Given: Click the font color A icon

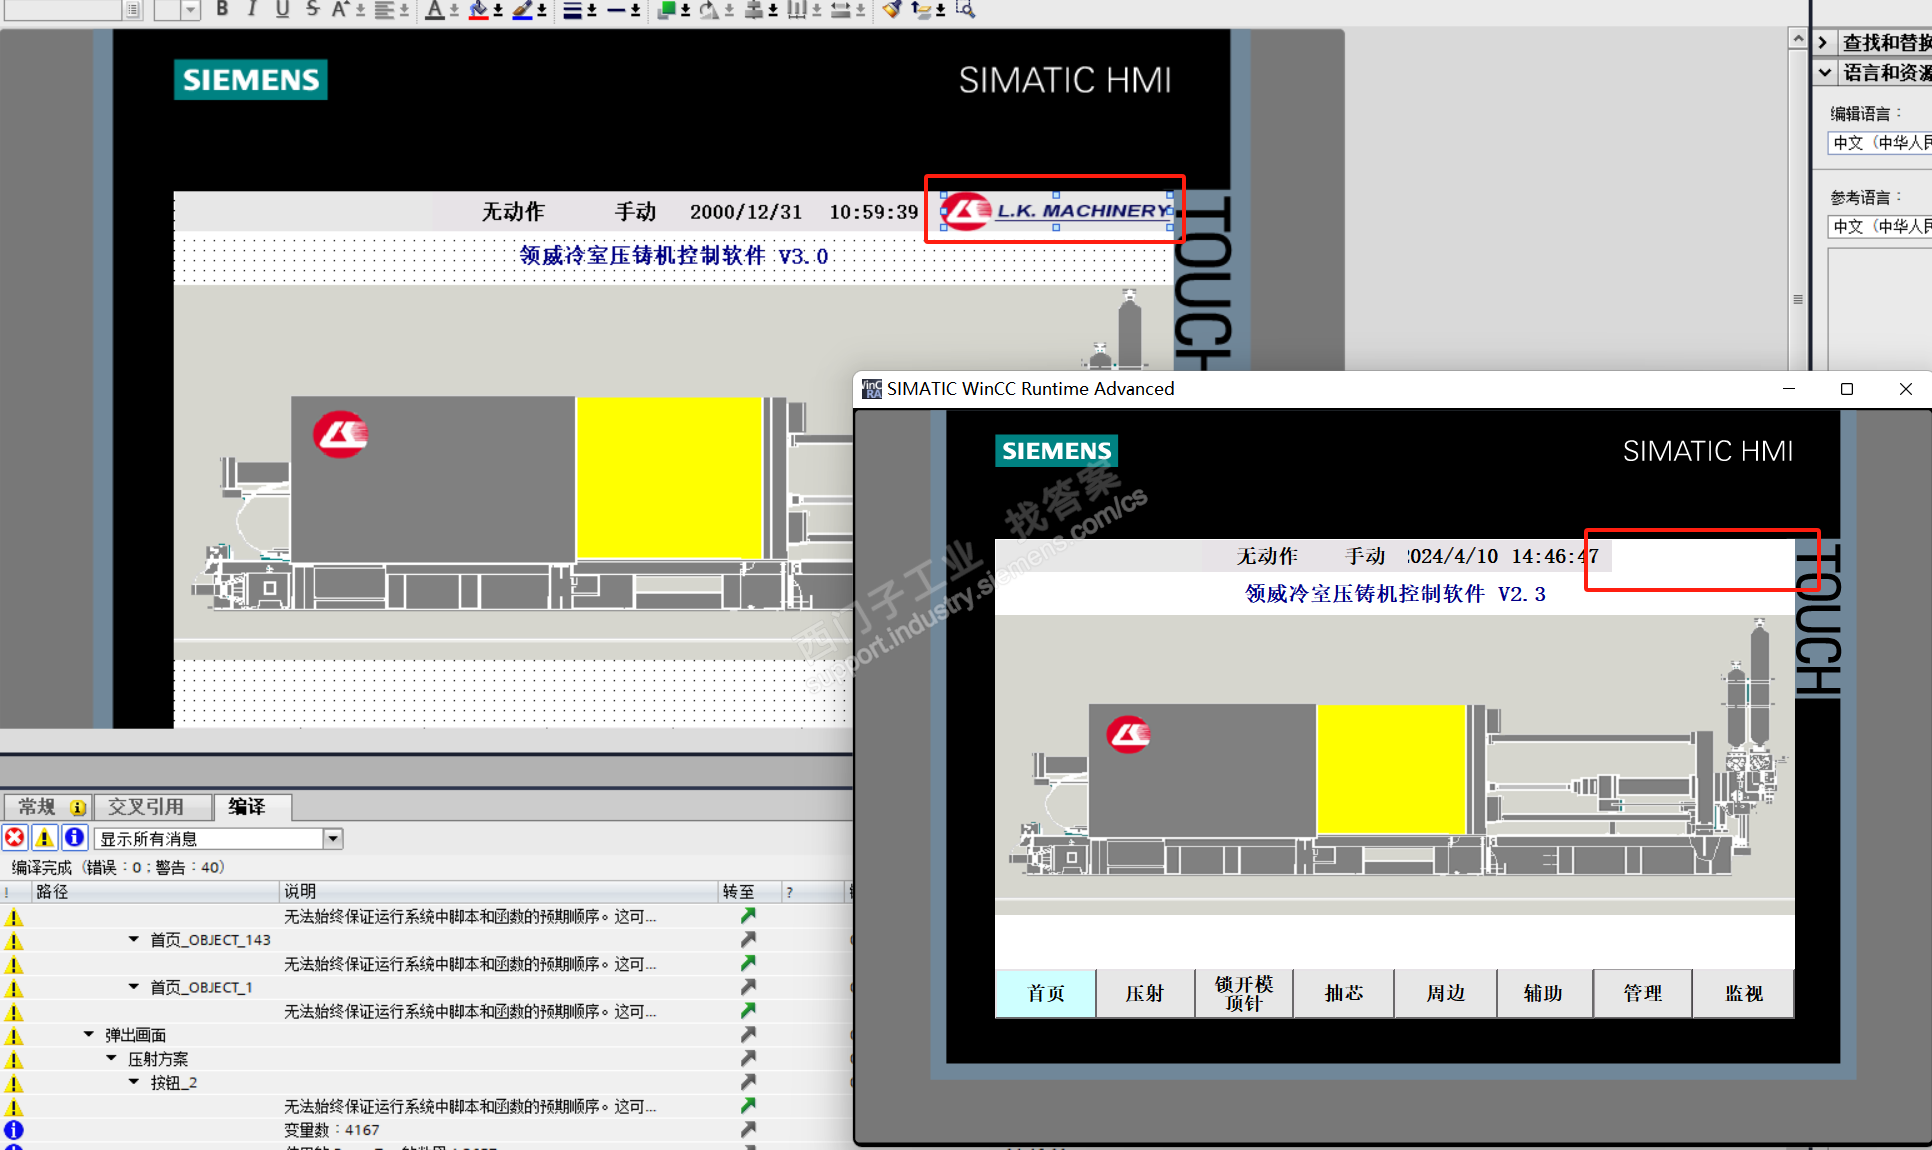Looking at the screenshot, I should [x=434, y=10].
